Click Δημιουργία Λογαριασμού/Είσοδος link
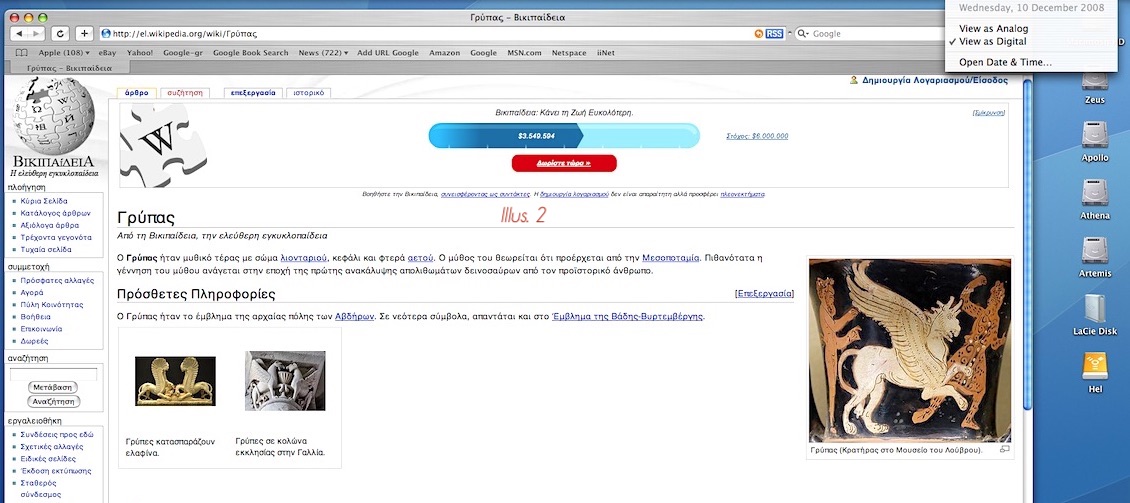 tap(935, 80)
